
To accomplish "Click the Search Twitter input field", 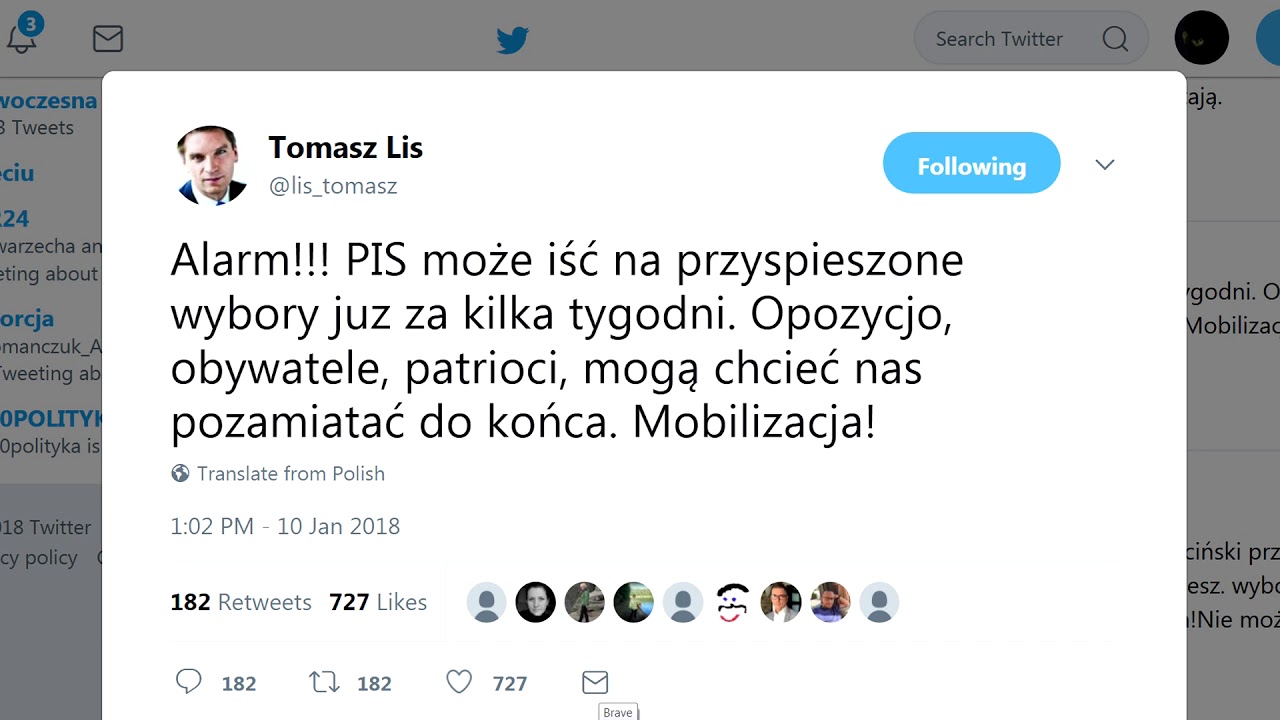I will [1010, 39].
